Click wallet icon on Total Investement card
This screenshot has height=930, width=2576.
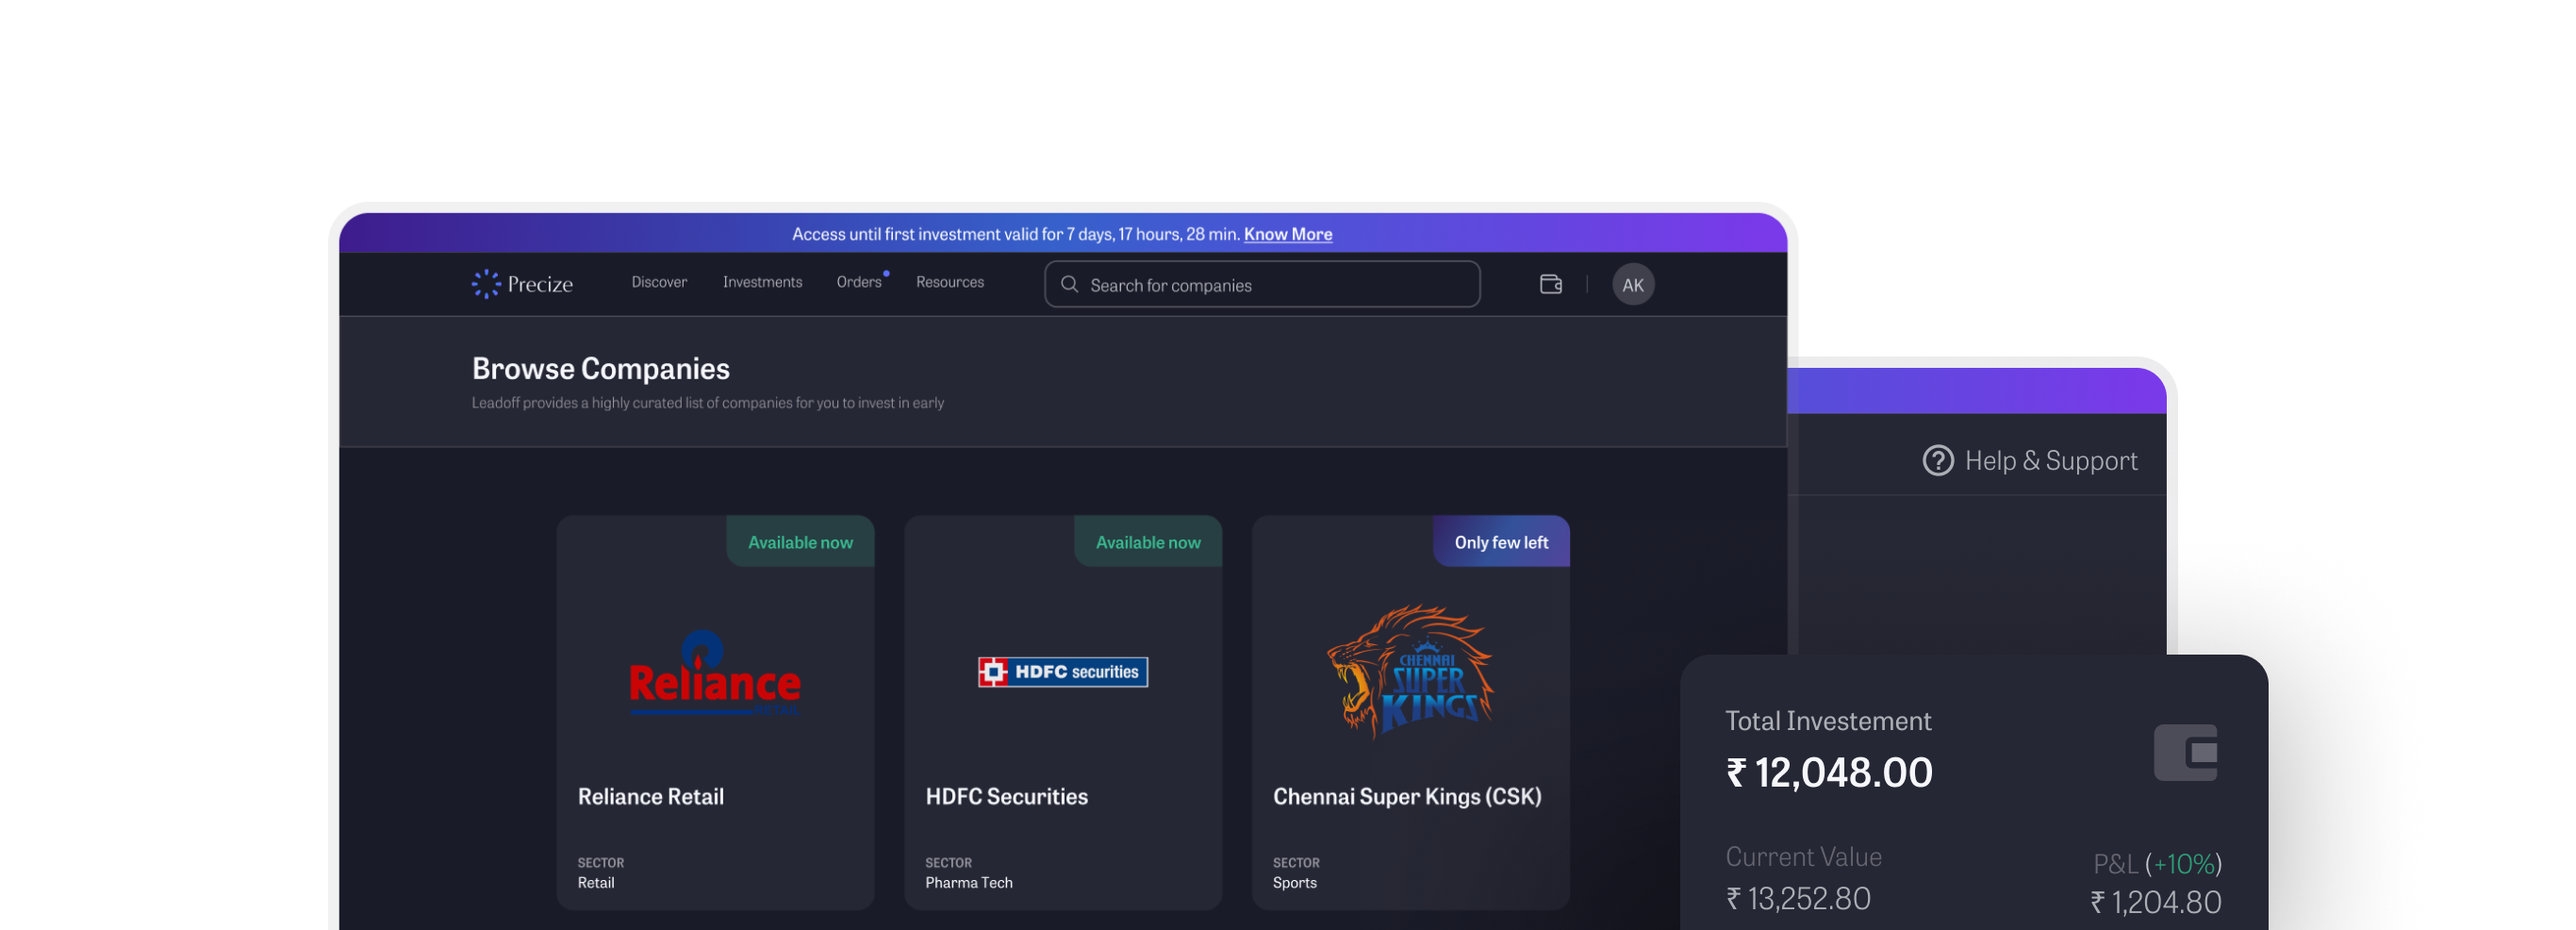pyautogui.click(x=2184, y=752)
